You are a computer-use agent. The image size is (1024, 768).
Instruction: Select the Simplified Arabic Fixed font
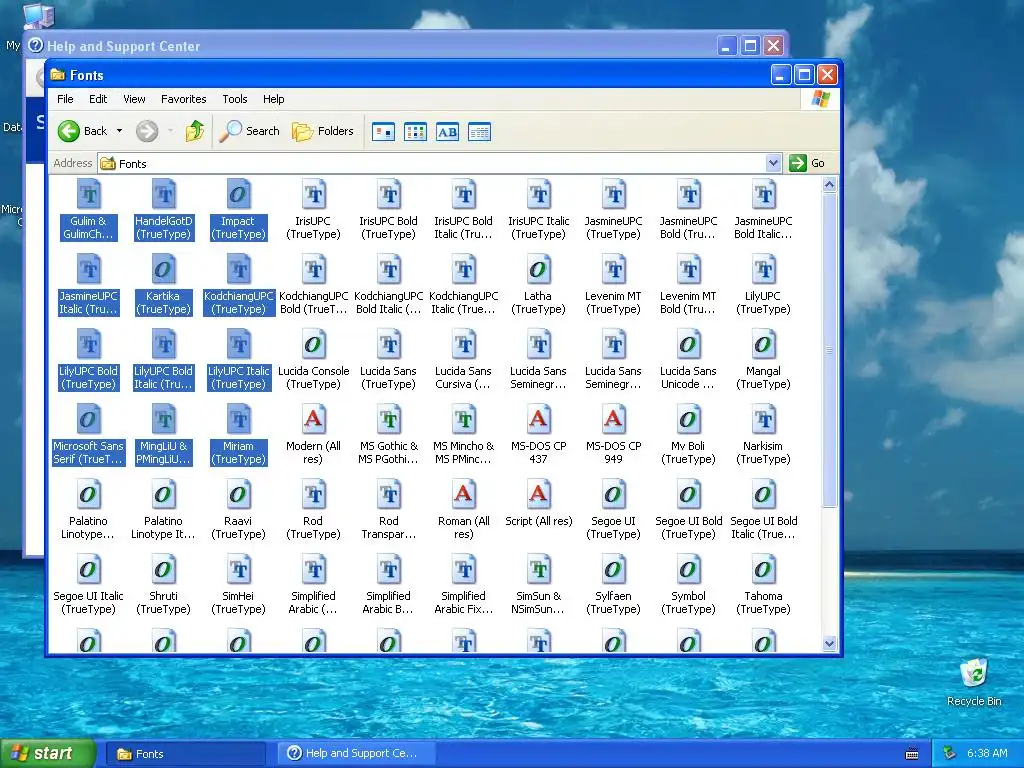point(463,586)
